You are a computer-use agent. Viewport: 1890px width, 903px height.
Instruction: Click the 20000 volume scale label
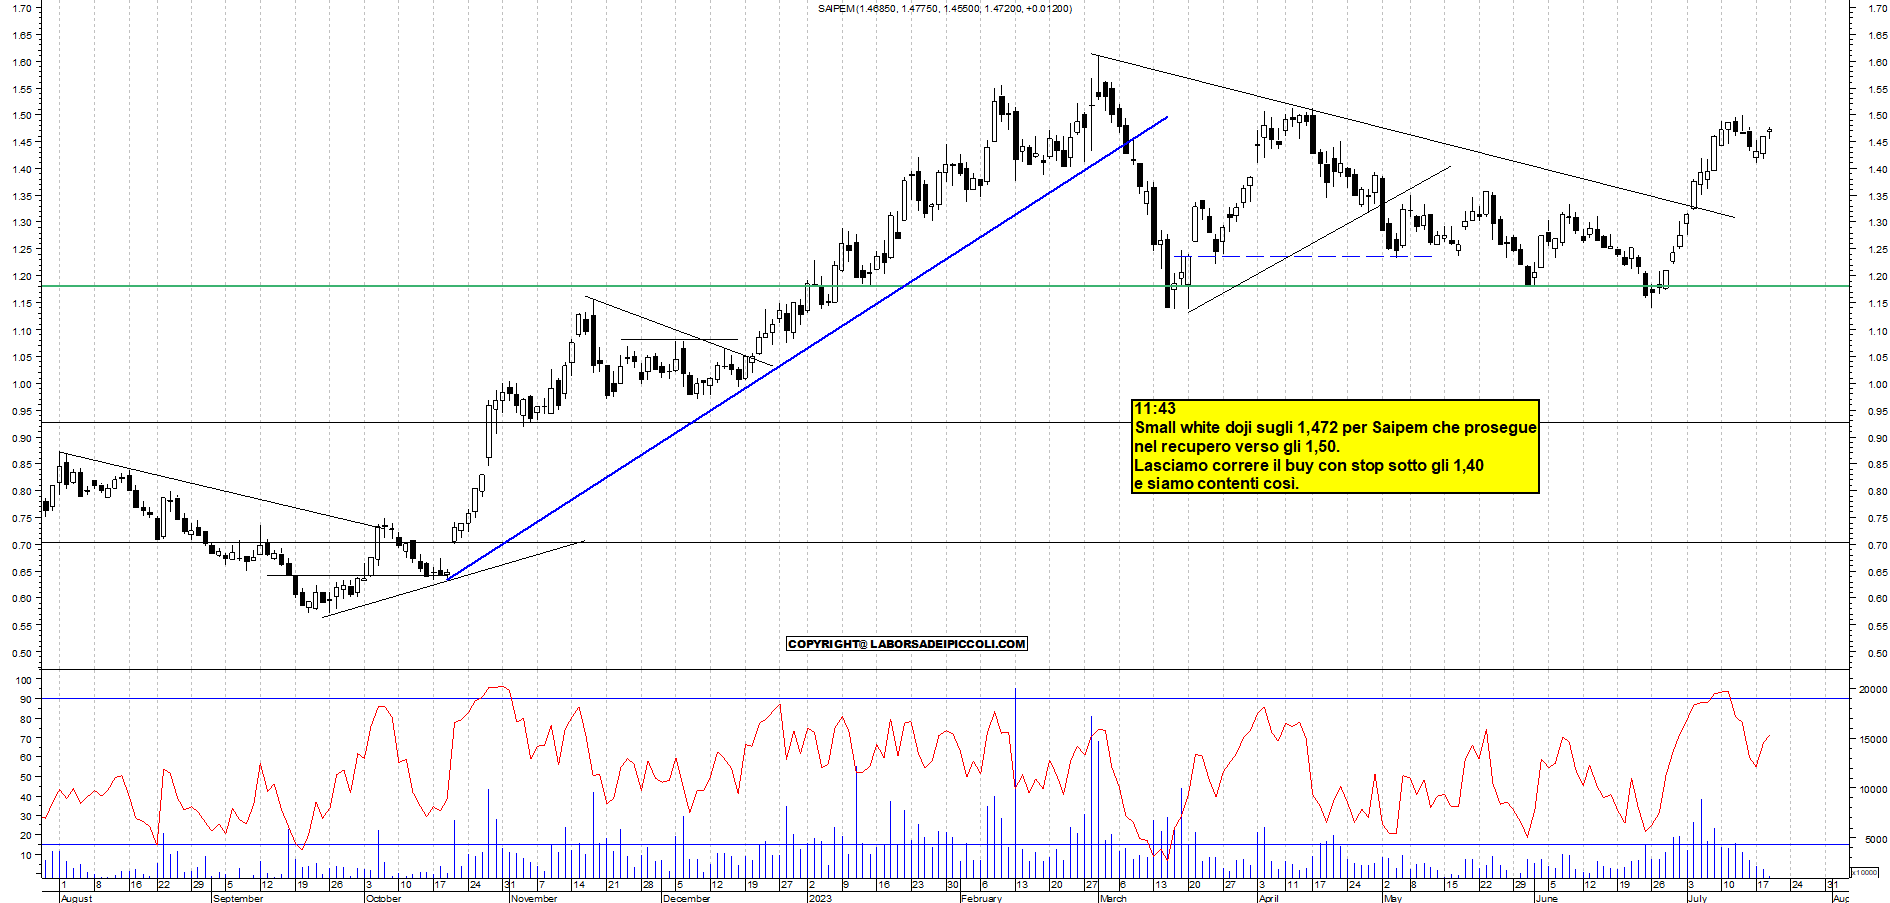click(1873, 690)
